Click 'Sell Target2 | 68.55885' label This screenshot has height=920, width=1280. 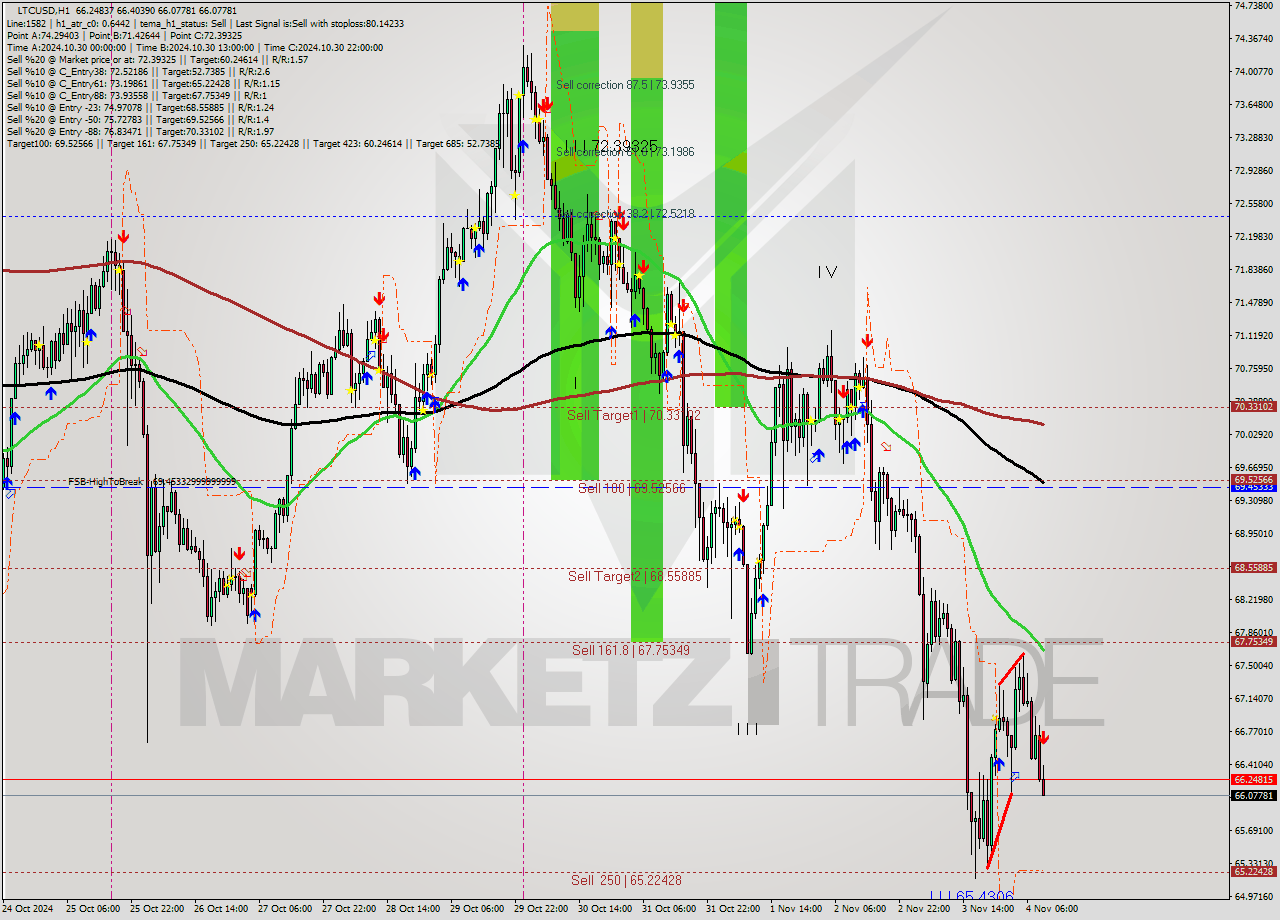pyautogui.click(x=635, y=577)
